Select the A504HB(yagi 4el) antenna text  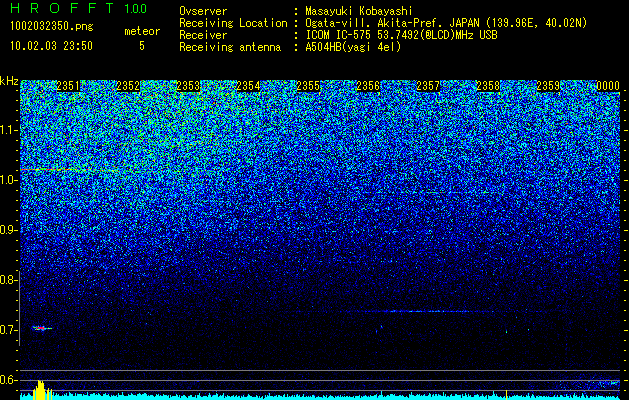[x=353, y=47]
